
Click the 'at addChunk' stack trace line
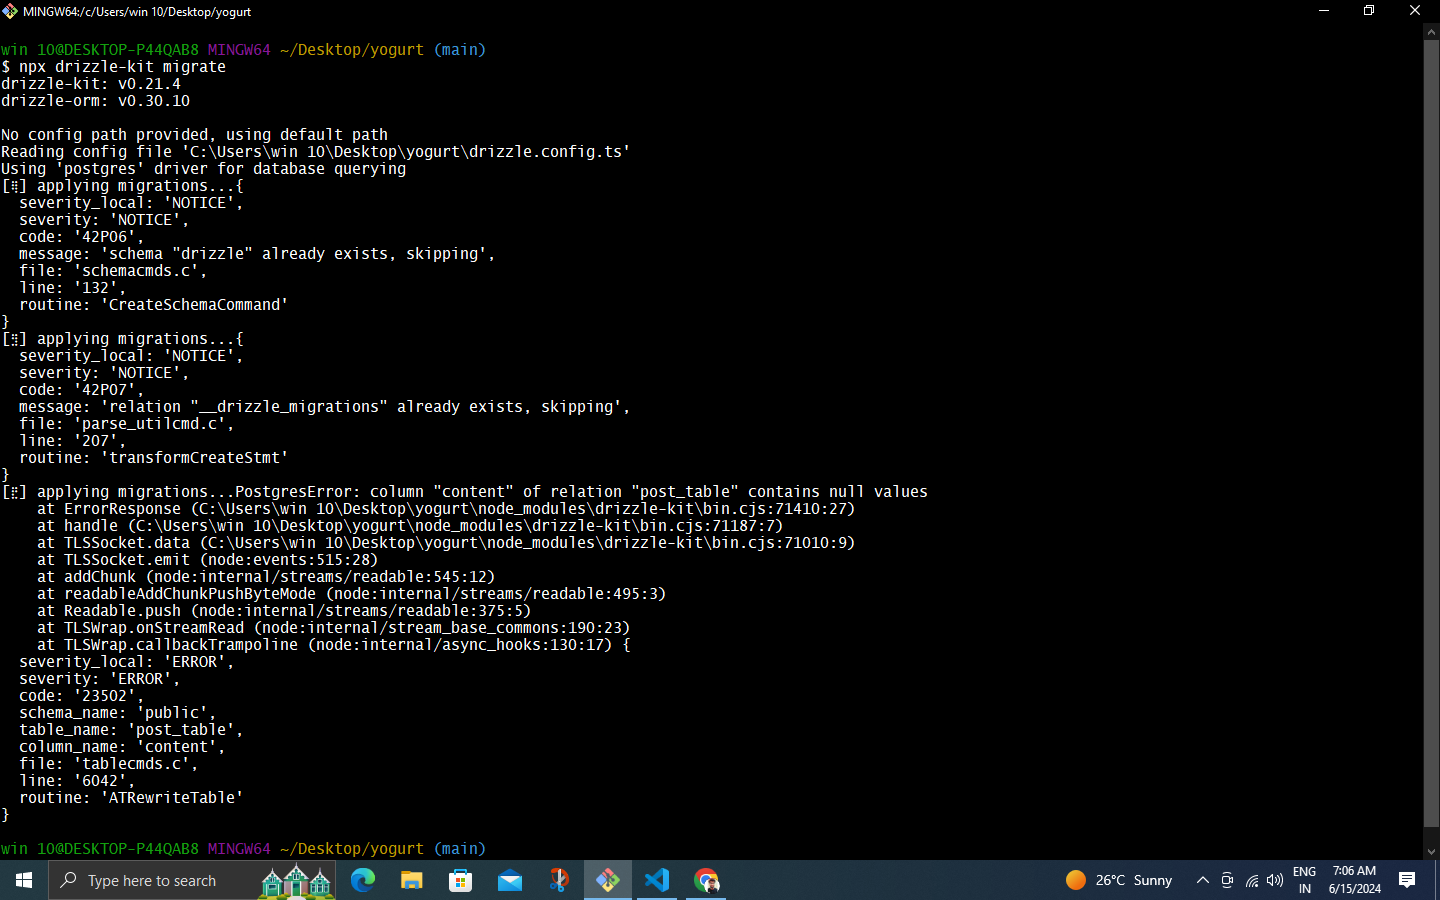[266, 577]
